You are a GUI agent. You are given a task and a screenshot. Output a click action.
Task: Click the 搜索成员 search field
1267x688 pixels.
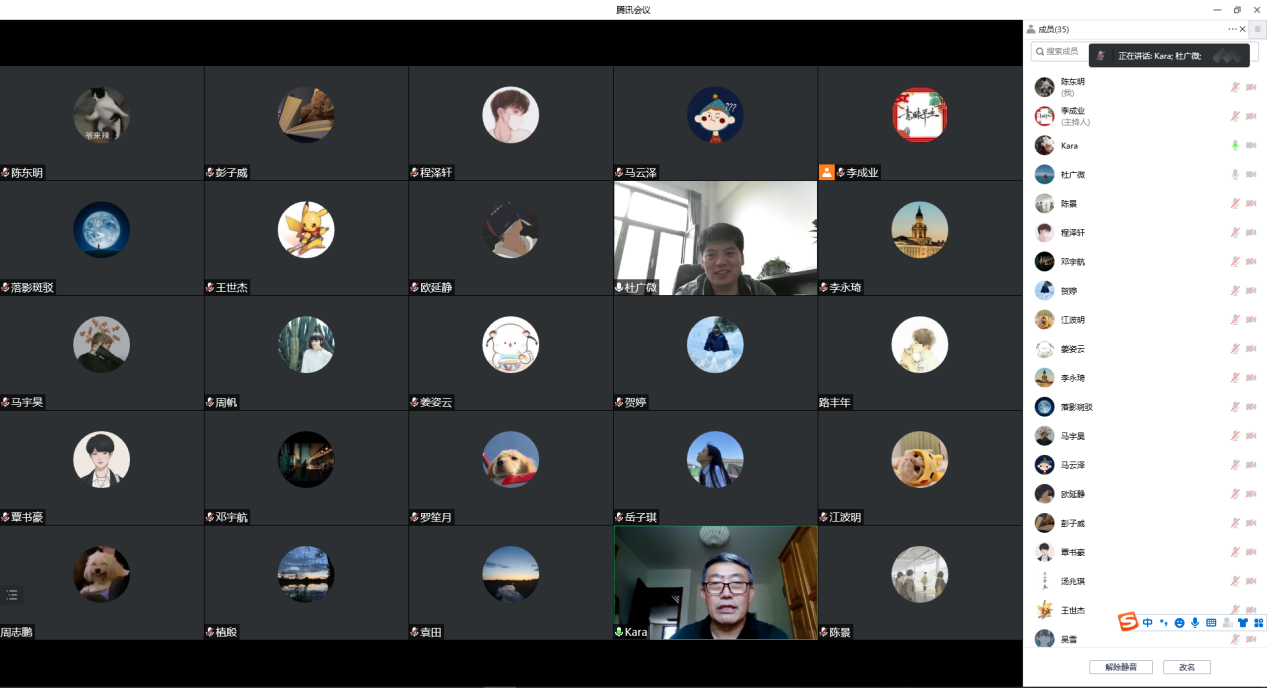pyautogui.click(x=1060, y=51)
